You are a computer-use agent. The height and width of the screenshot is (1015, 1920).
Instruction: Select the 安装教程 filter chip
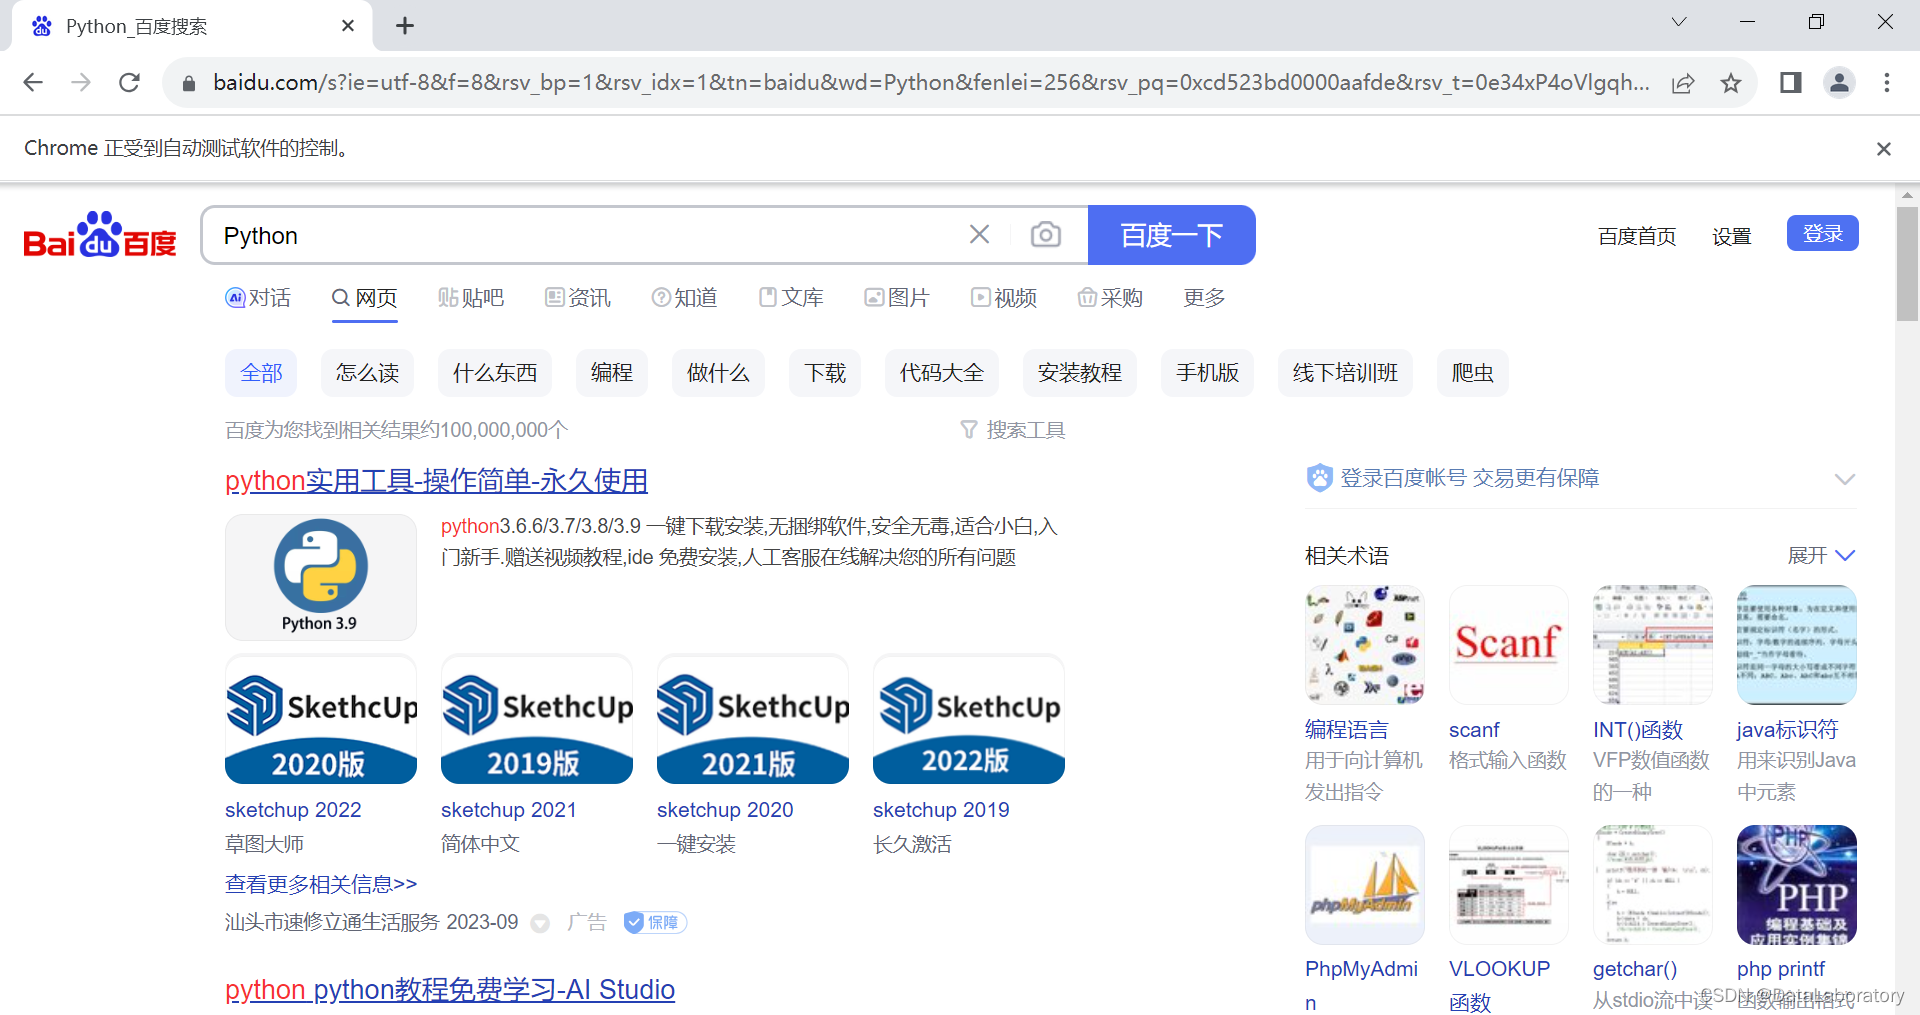coord(1080,373)
